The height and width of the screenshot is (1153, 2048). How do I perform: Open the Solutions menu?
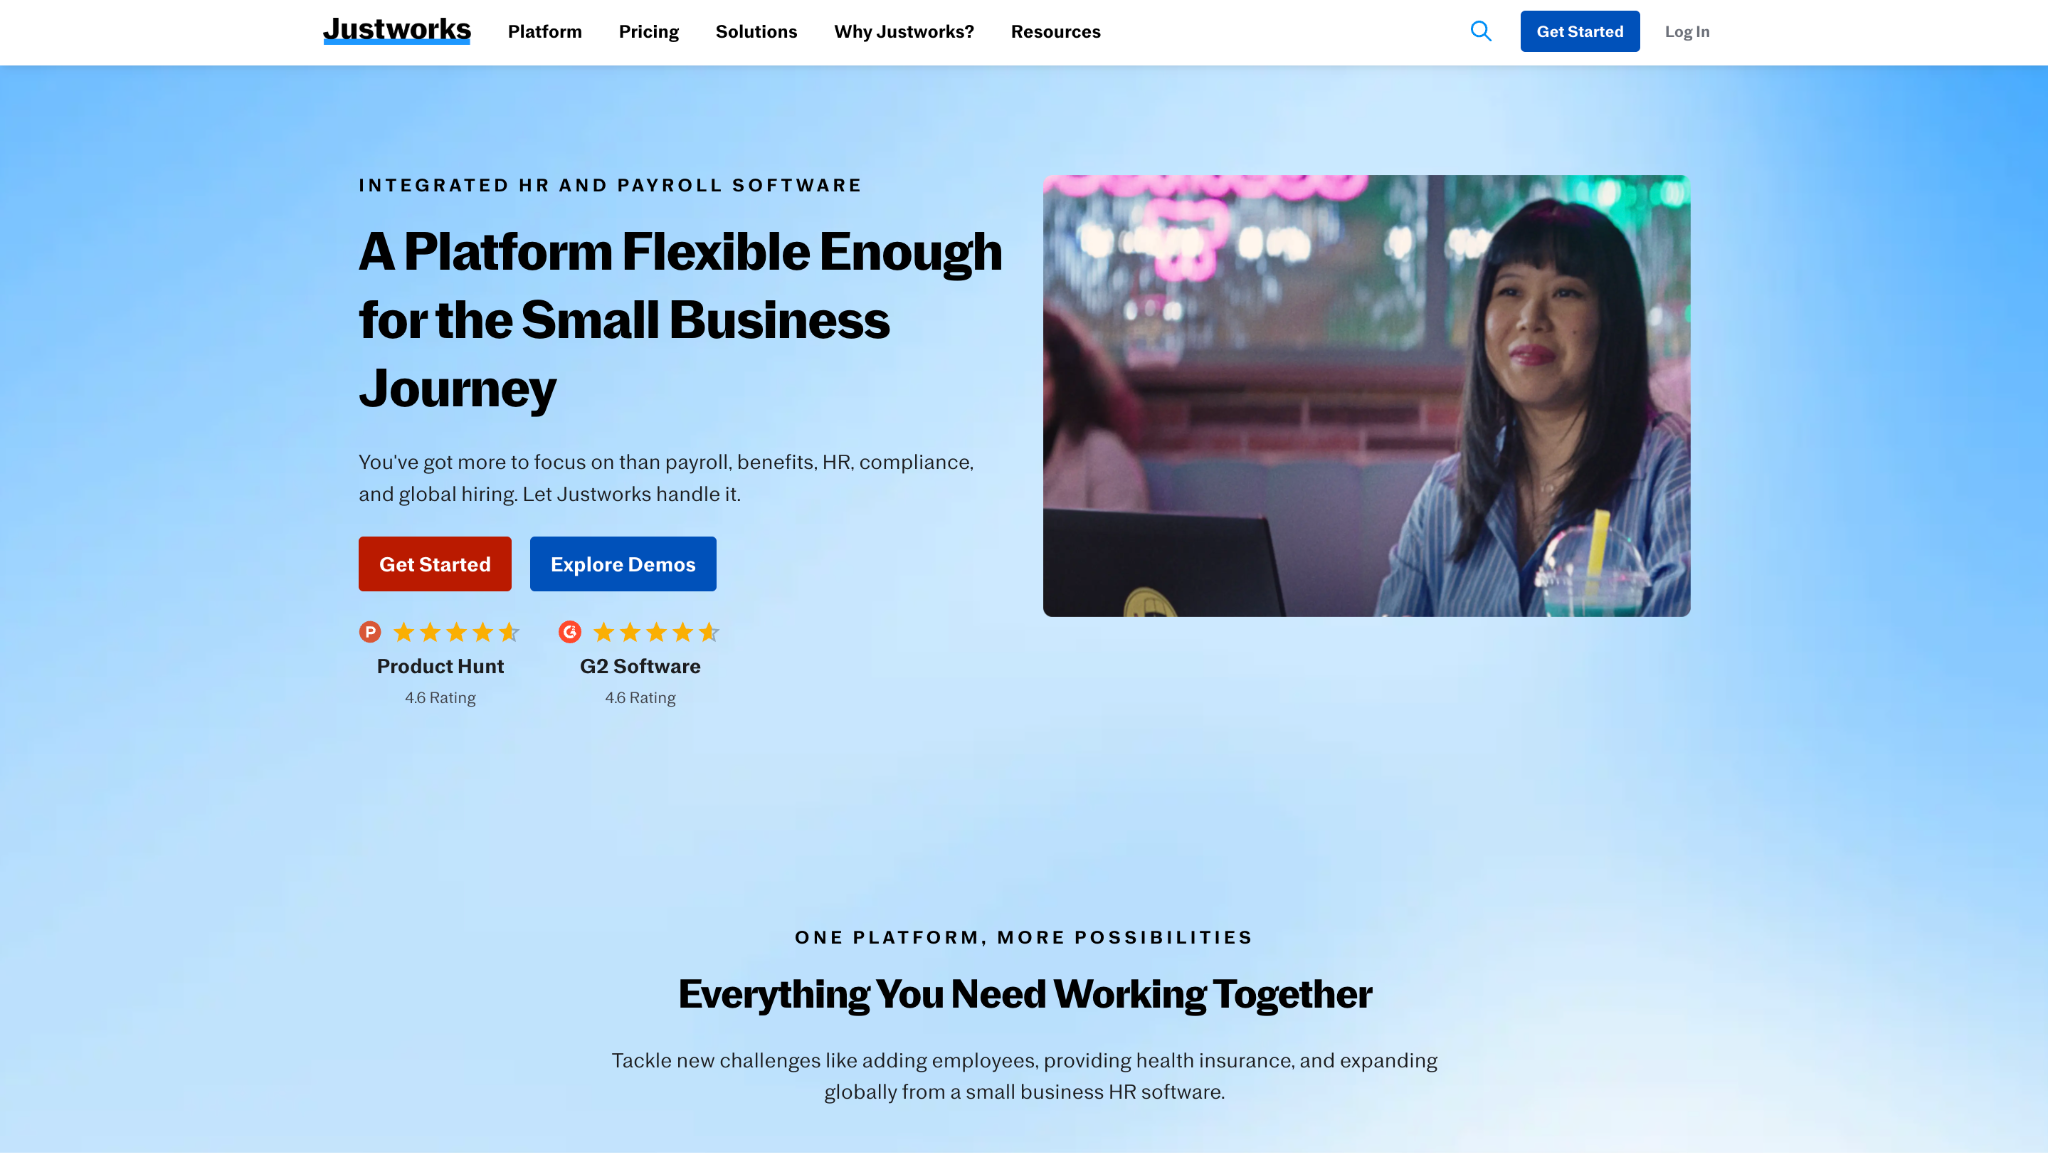click(x=757, y=32)
